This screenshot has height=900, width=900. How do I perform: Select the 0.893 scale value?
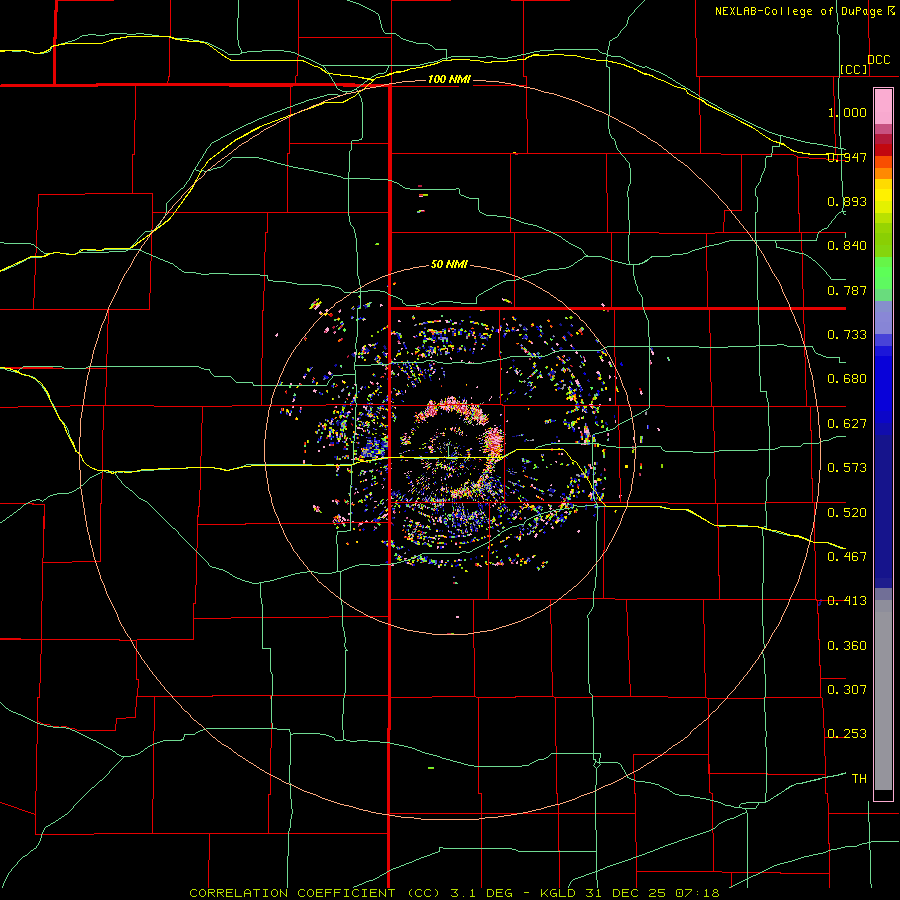coord(847,201)
